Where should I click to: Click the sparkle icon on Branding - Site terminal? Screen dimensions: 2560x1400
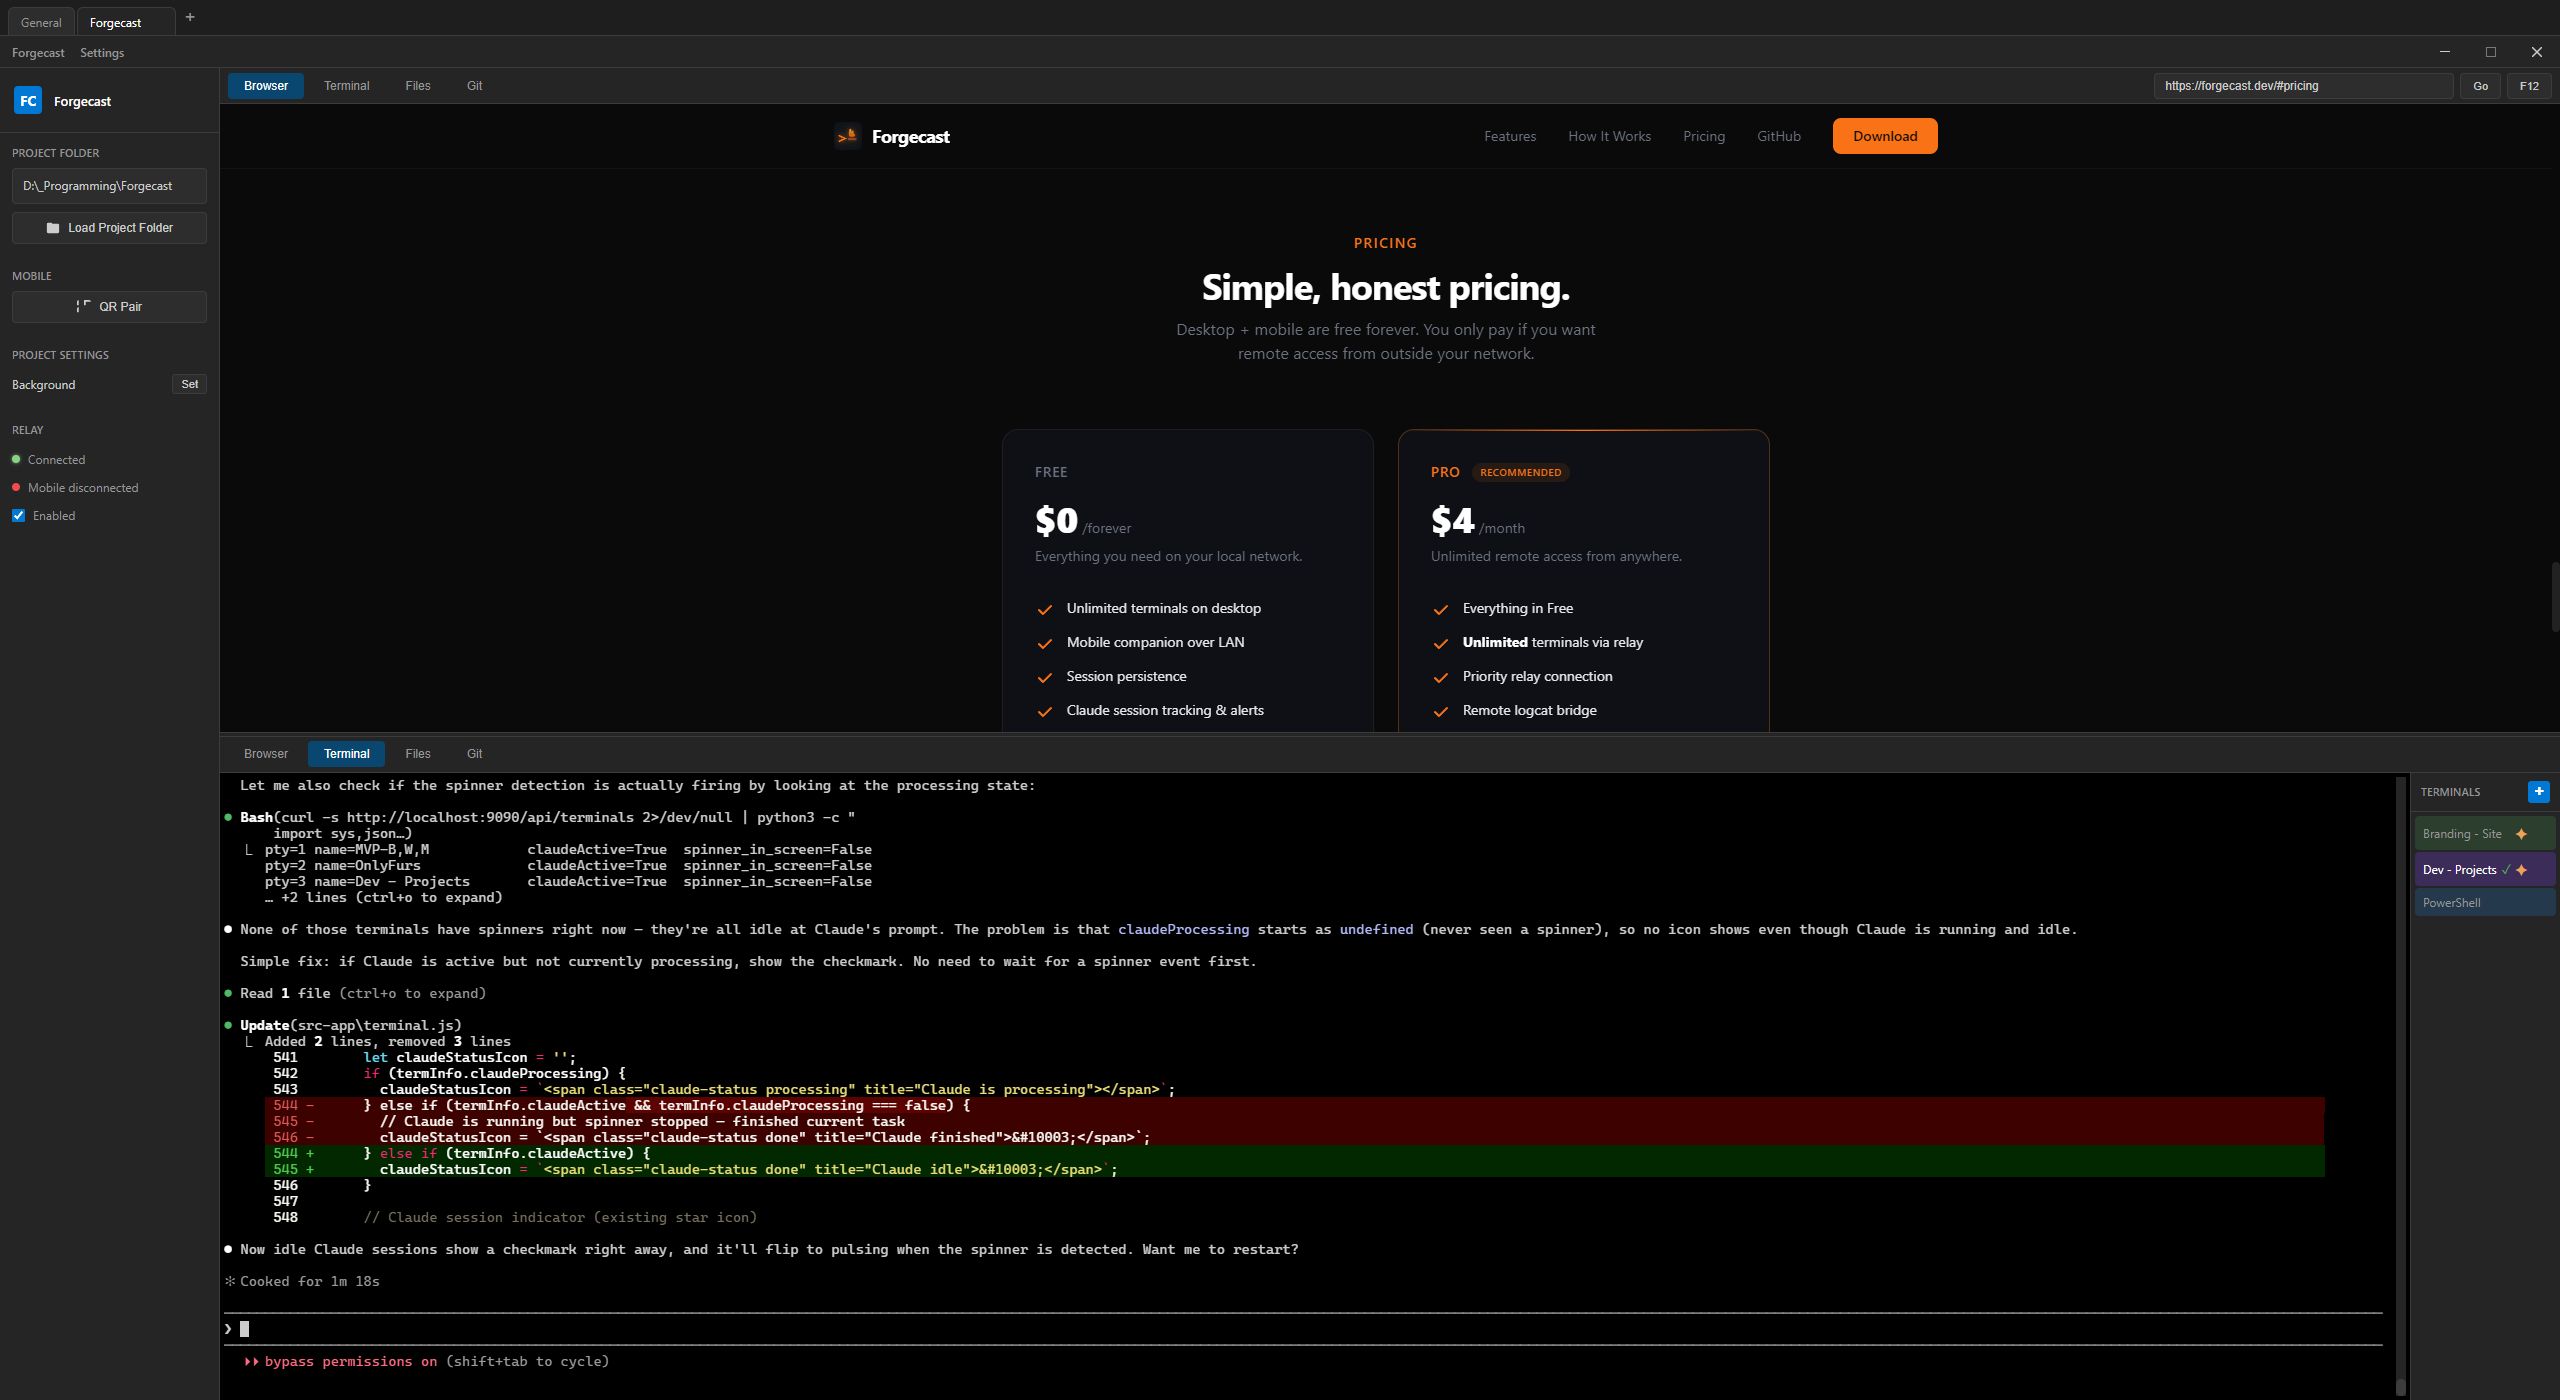click(x=2521, y=832)
